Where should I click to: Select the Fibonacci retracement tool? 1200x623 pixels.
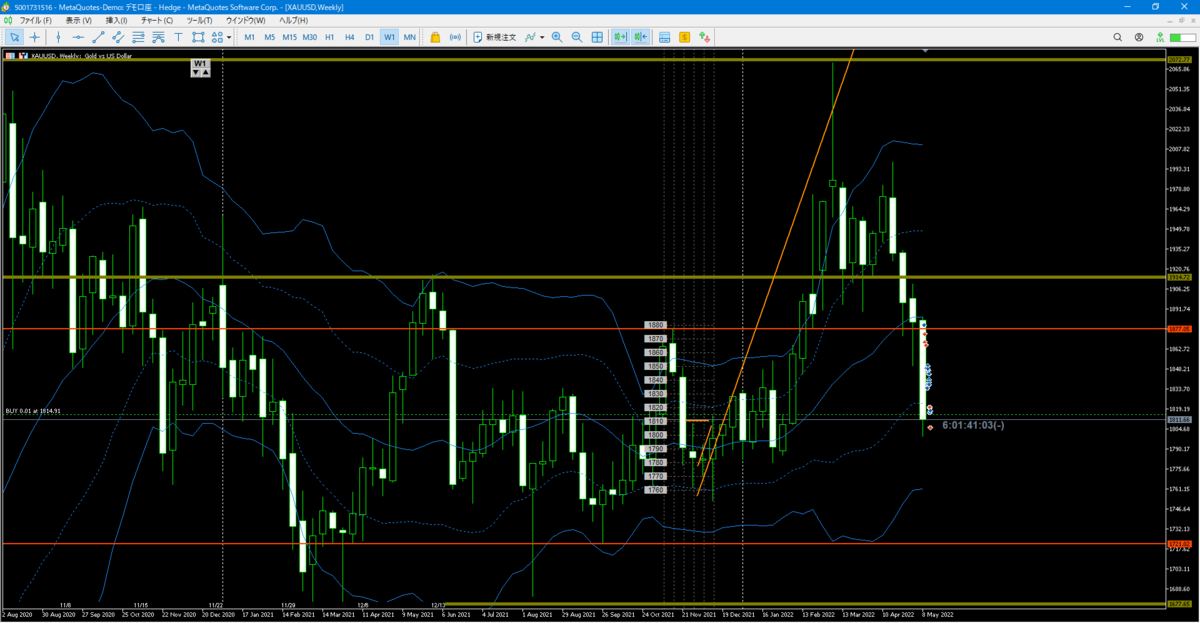(138, 37)
